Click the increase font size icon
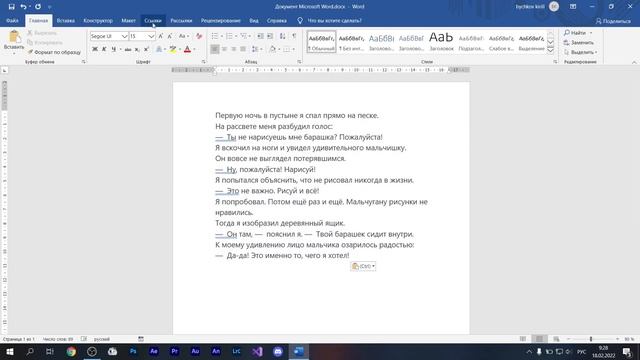 point(161,36)
